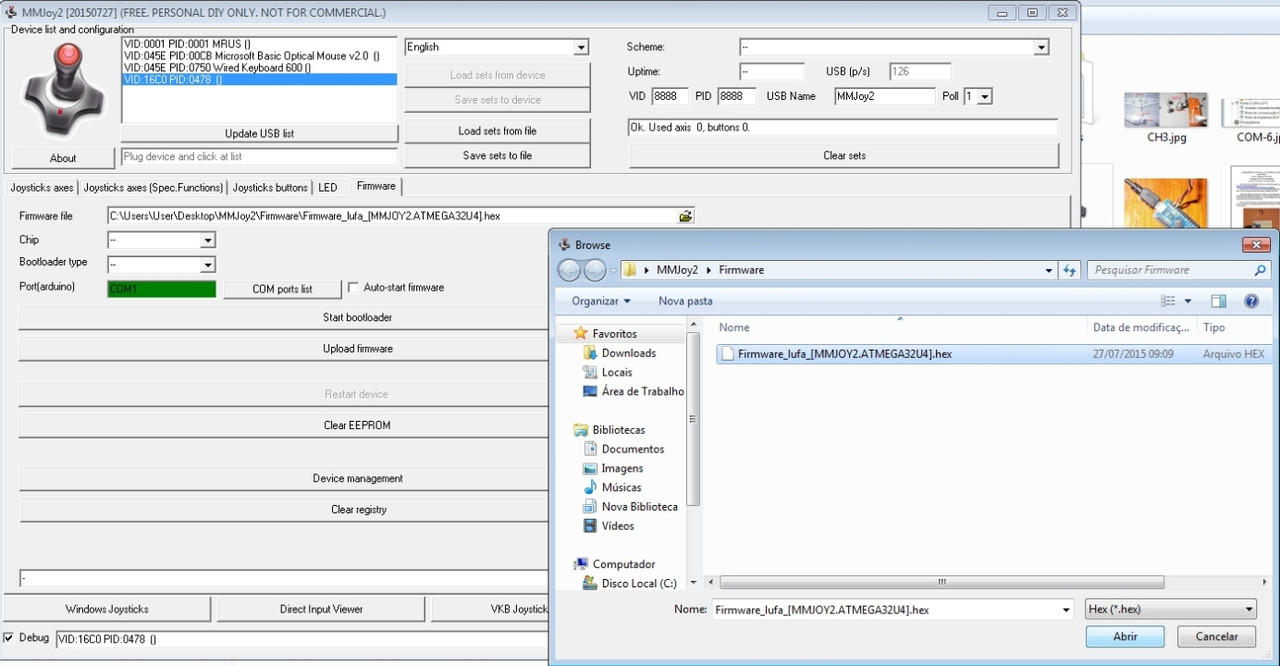
Task: Click the search magnifier in Pesquisar Firmware
Action: point(1260,270)
